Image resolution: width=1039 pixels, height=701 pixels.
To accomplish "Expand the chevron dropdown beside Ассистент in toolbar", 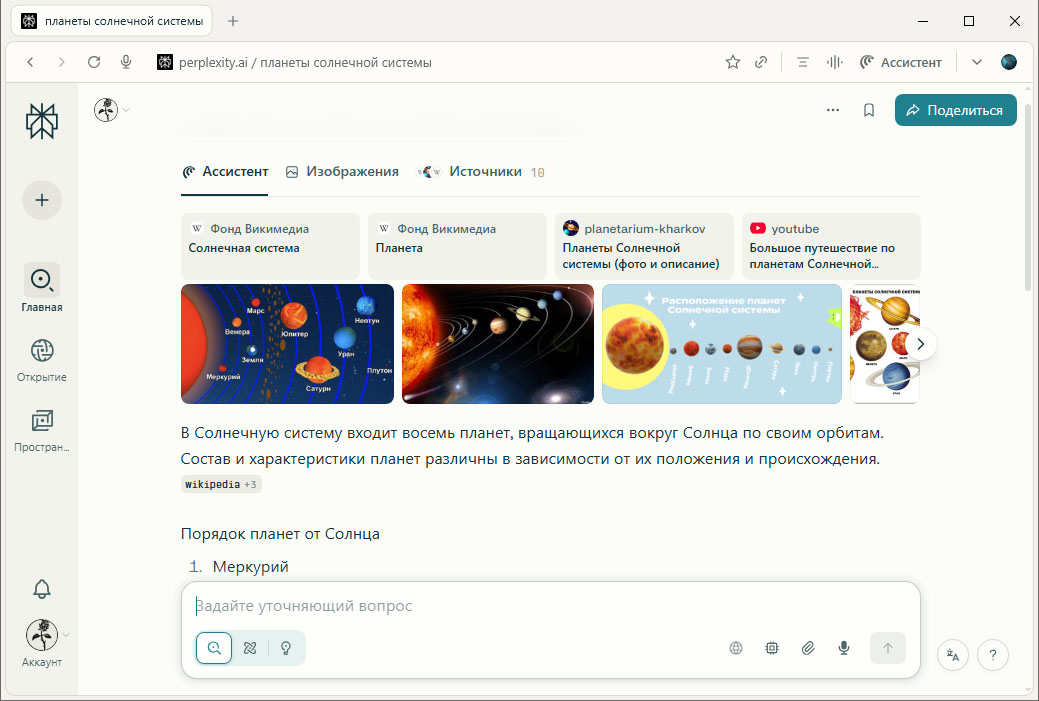I will 977,62.
